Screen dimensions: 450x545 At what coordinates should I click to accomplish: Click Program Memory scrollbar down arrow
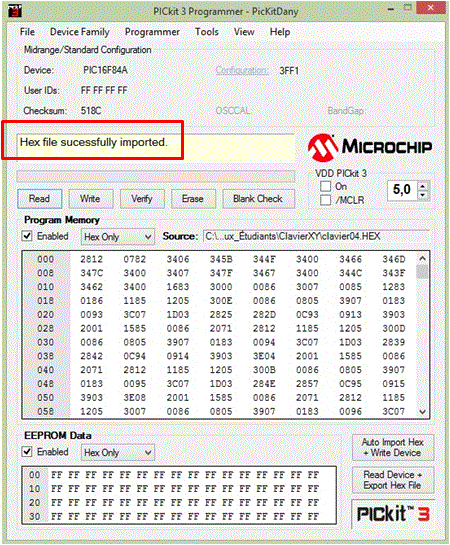pyautogui.click(x=423, y=412)
